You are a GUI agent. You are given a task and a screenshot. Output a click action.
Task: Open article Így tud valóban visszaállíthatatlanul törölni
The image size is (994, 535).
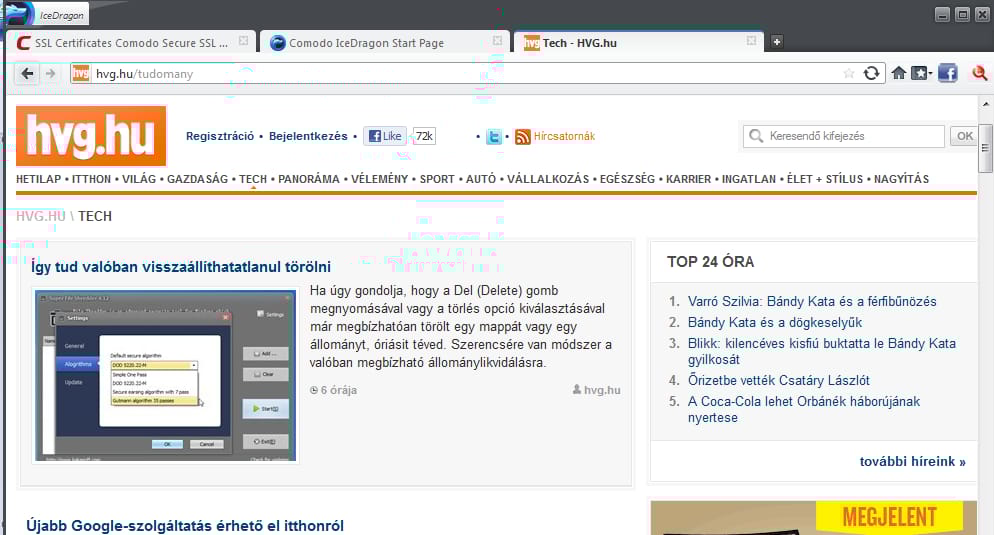tap(181, 267)
